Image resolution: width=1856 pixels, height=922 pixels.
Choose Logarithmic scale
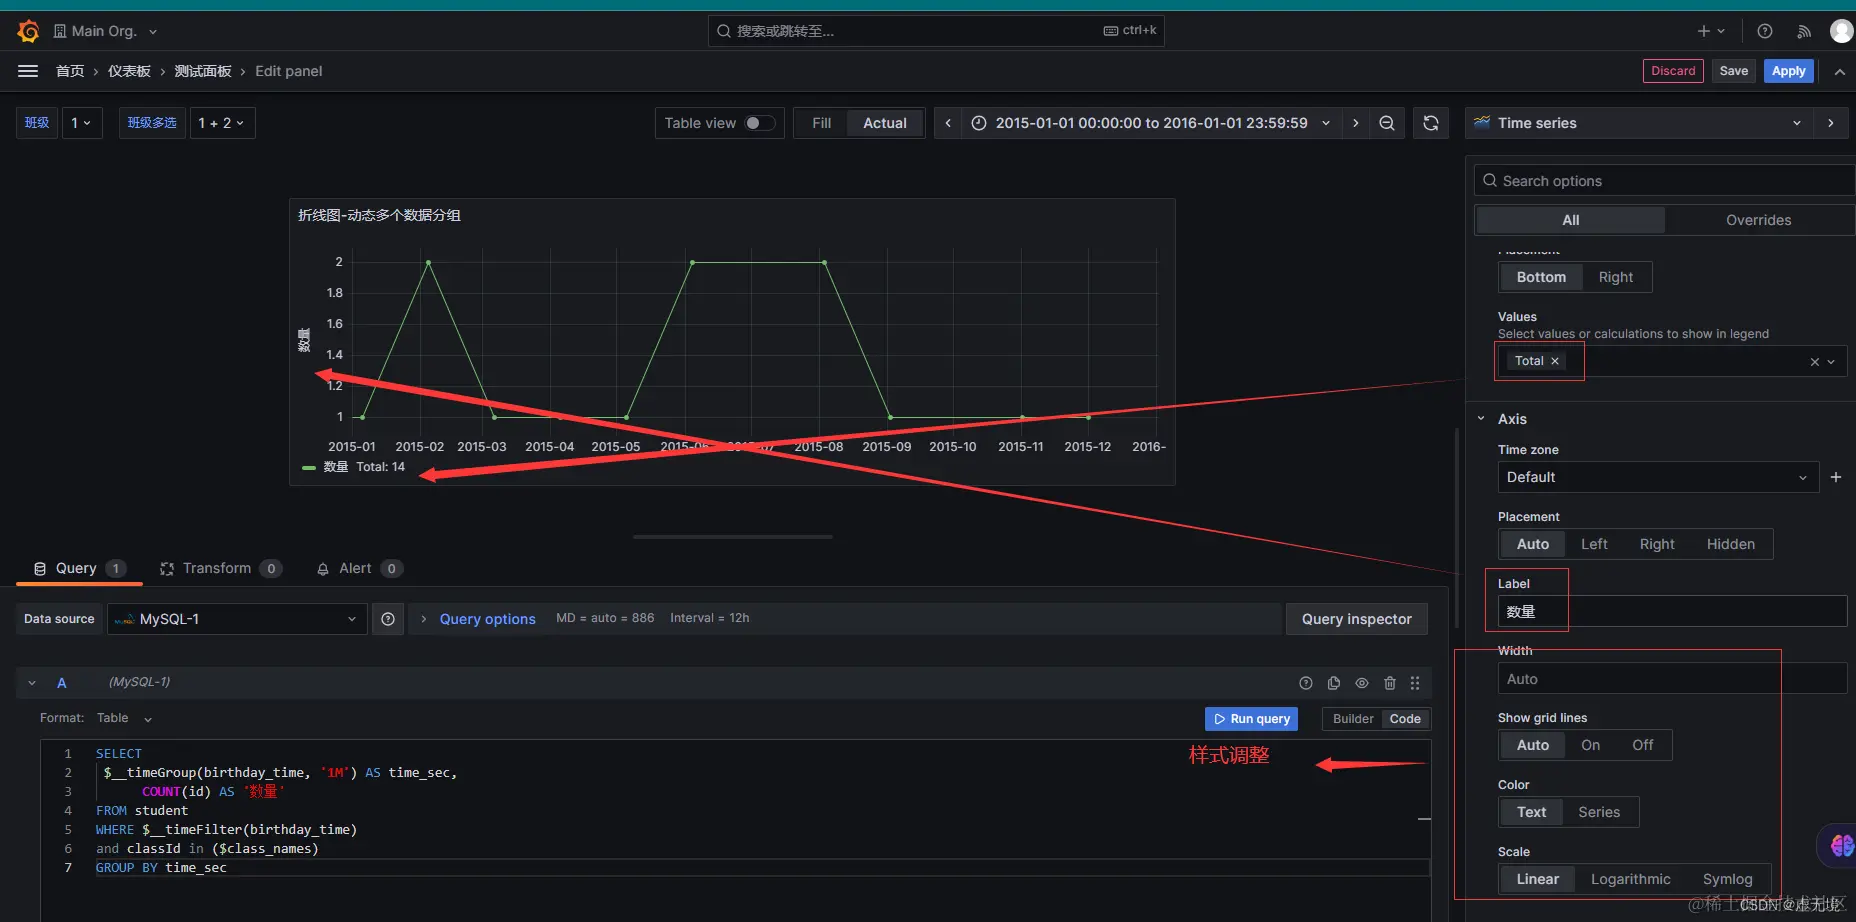coord(1631,879)
